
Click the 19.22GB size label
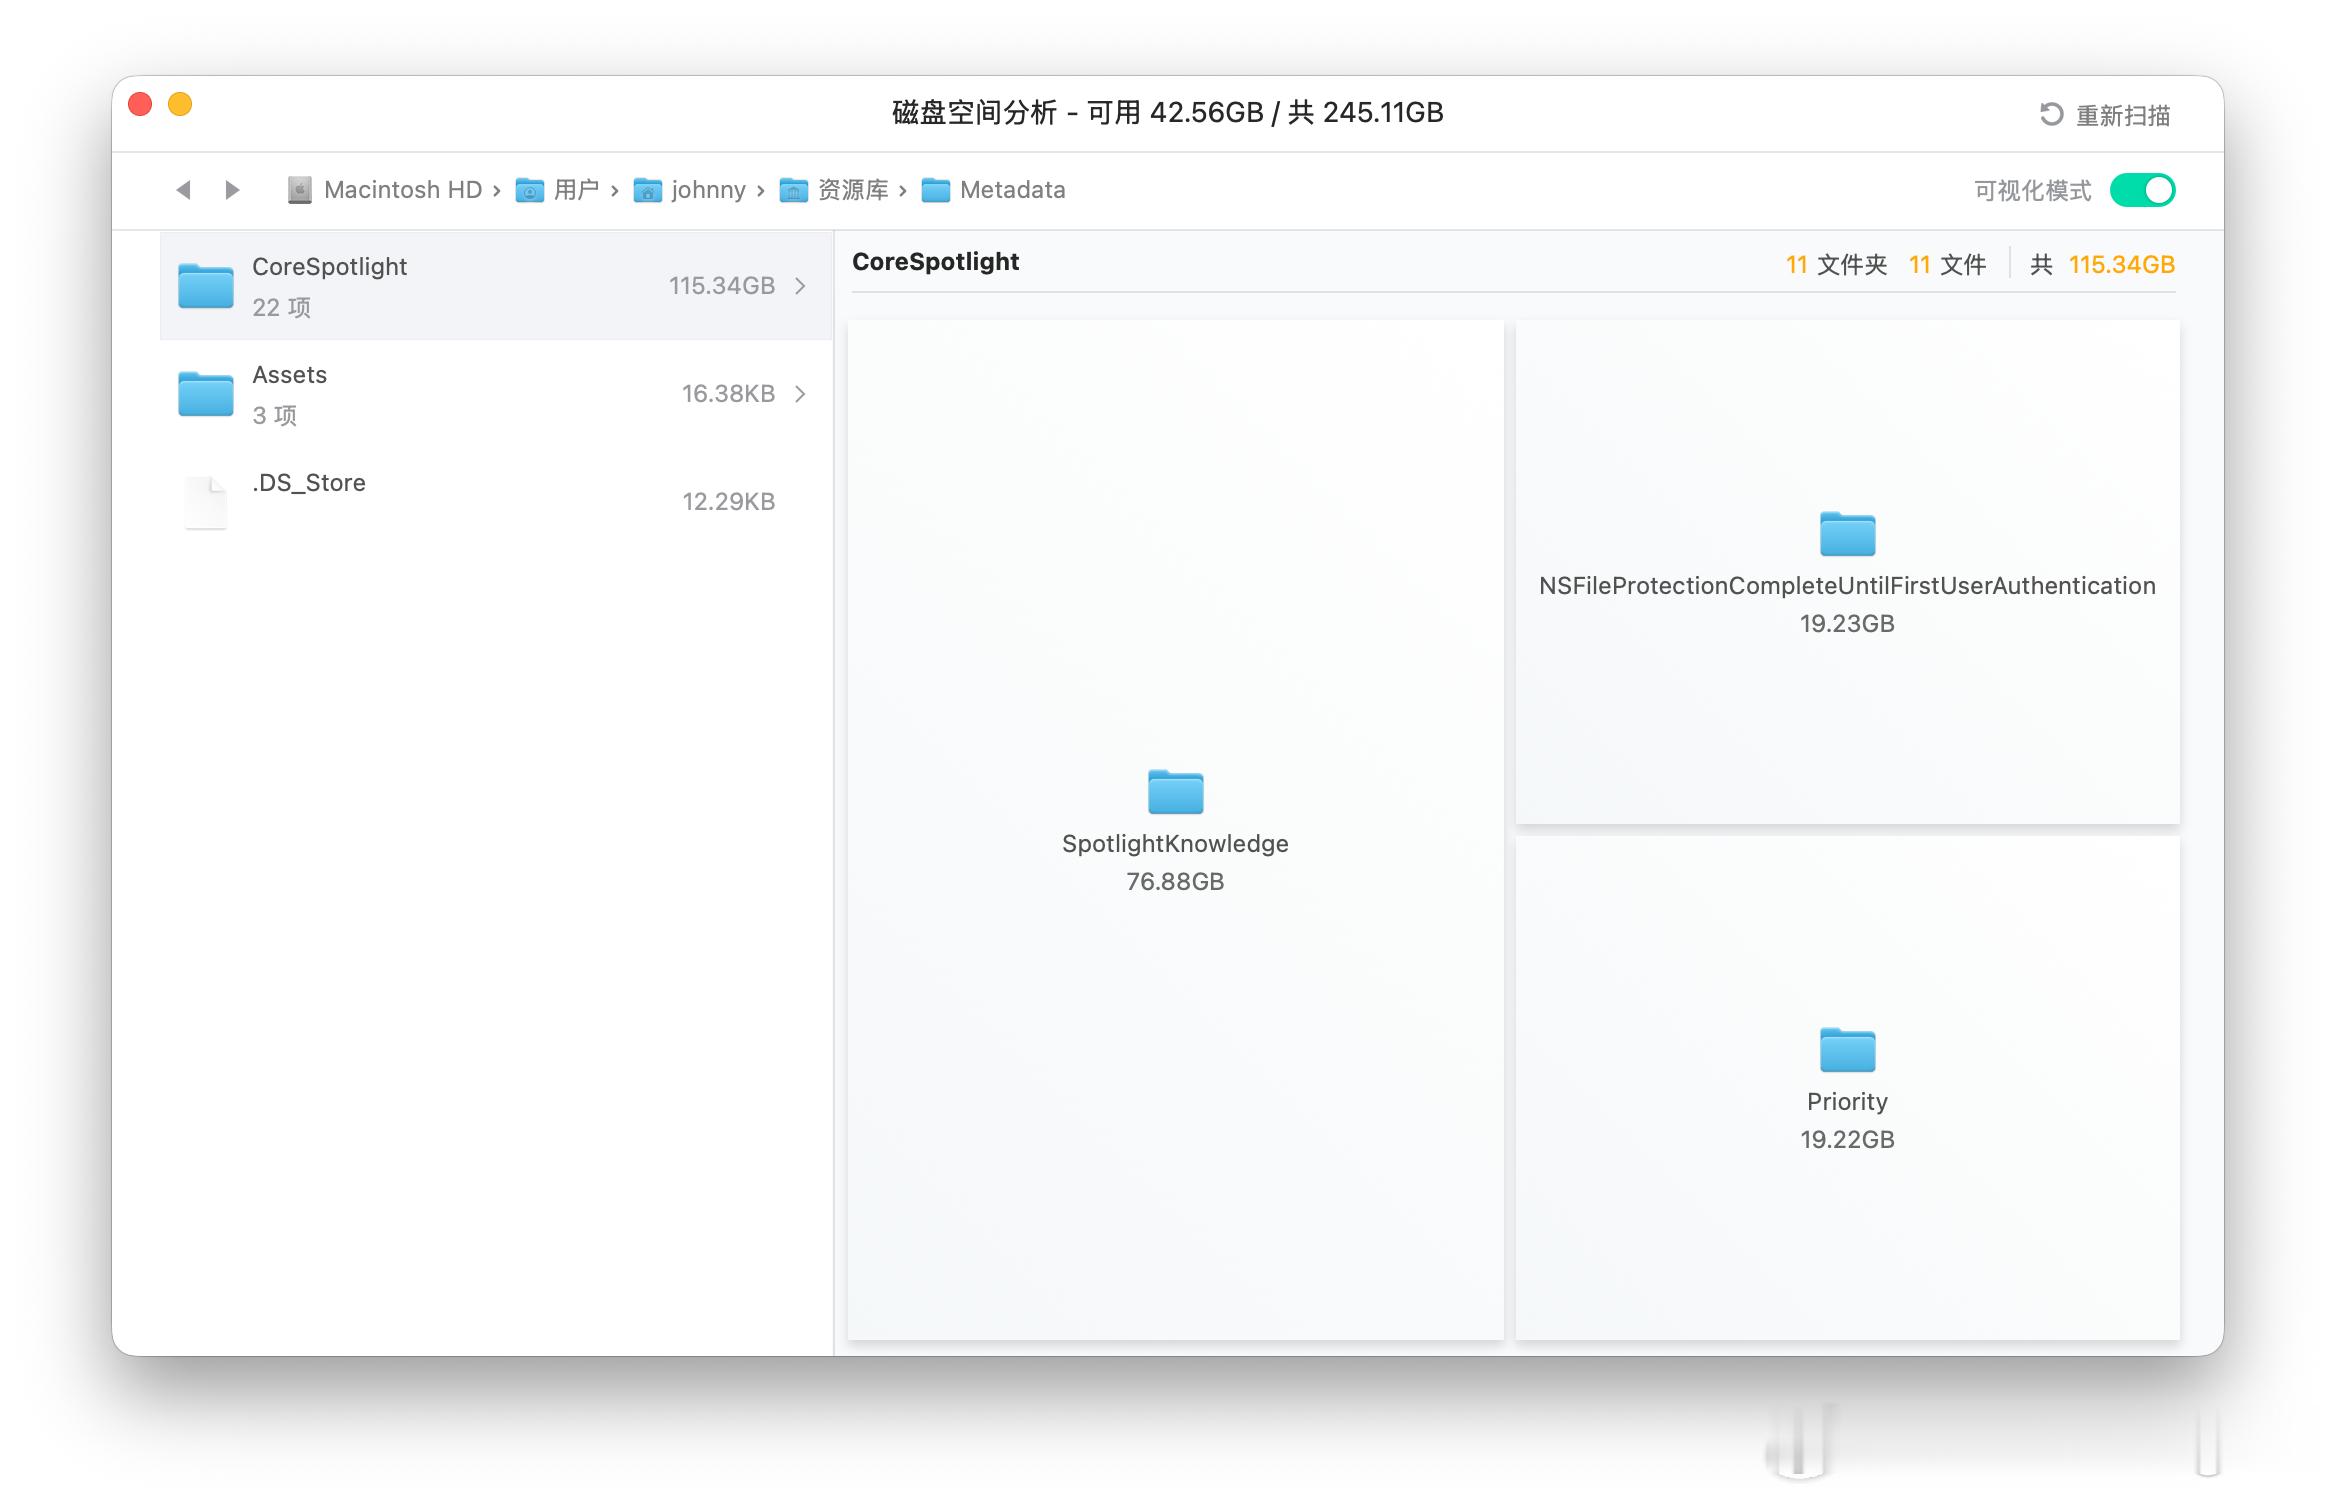(x=1847, y=1139)
